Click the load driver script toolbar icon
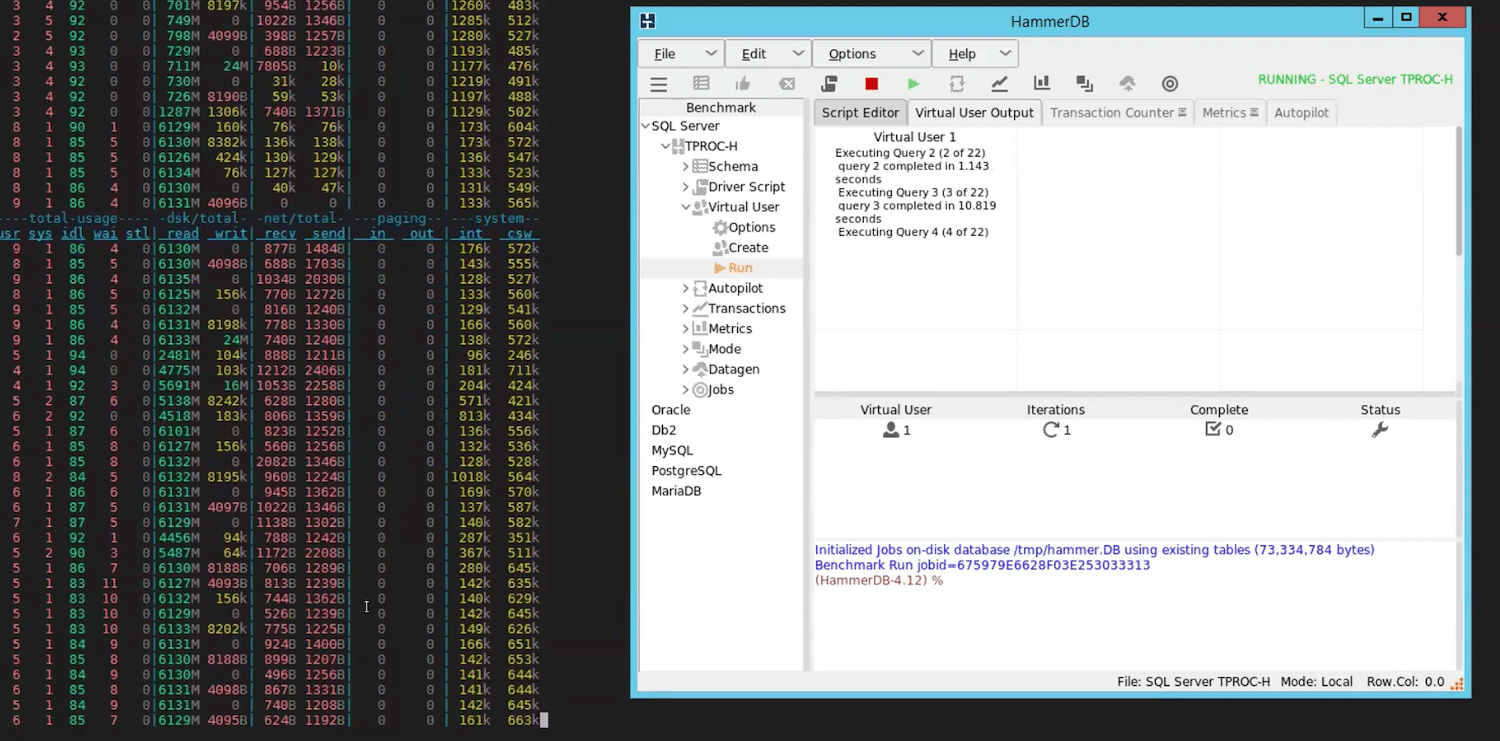This screenshot has height=741, width=1500. click(829, 84)
